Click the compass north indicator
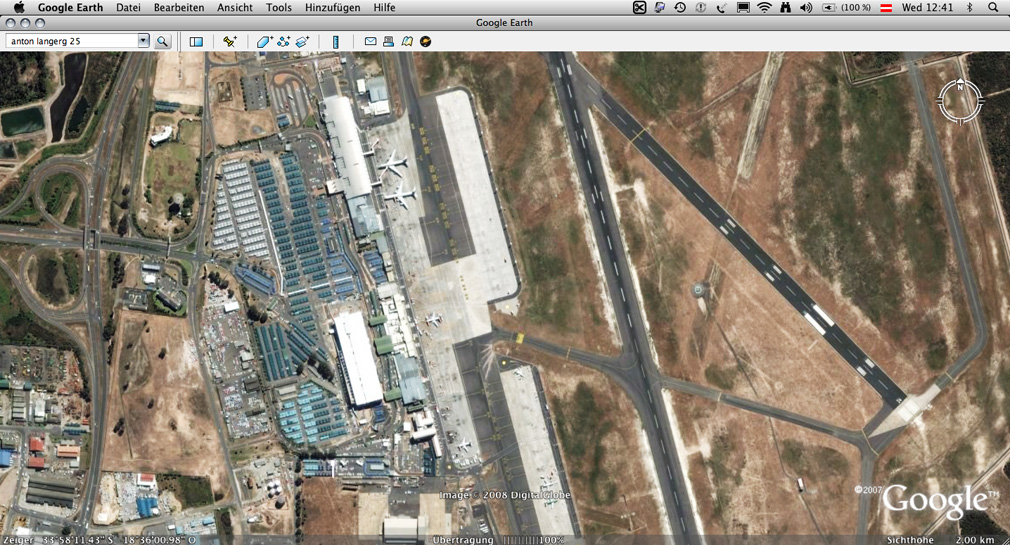 point(960,87)
